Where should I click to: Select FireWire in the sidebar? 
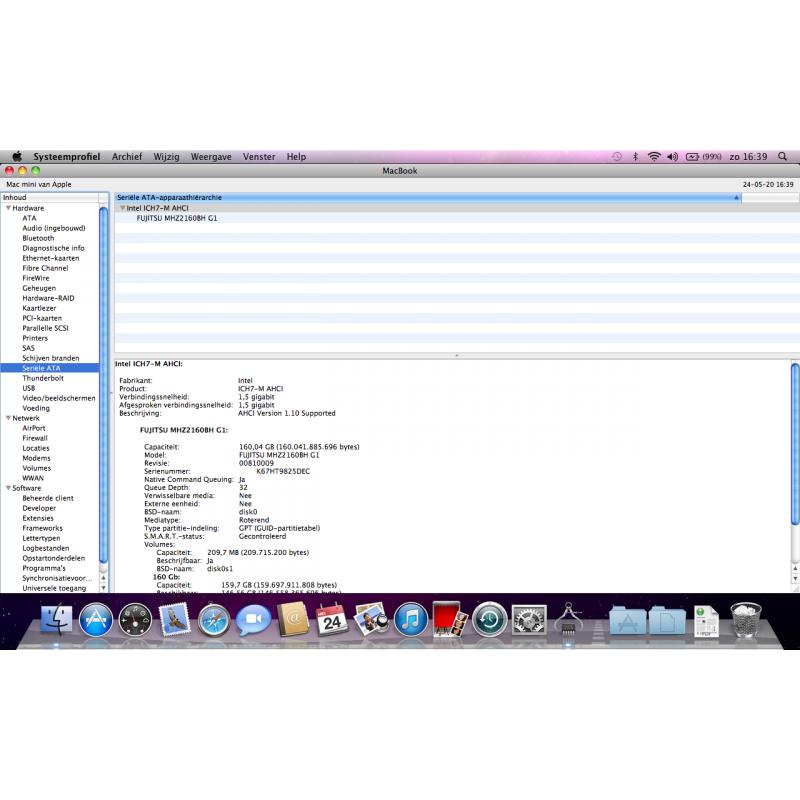36,278
